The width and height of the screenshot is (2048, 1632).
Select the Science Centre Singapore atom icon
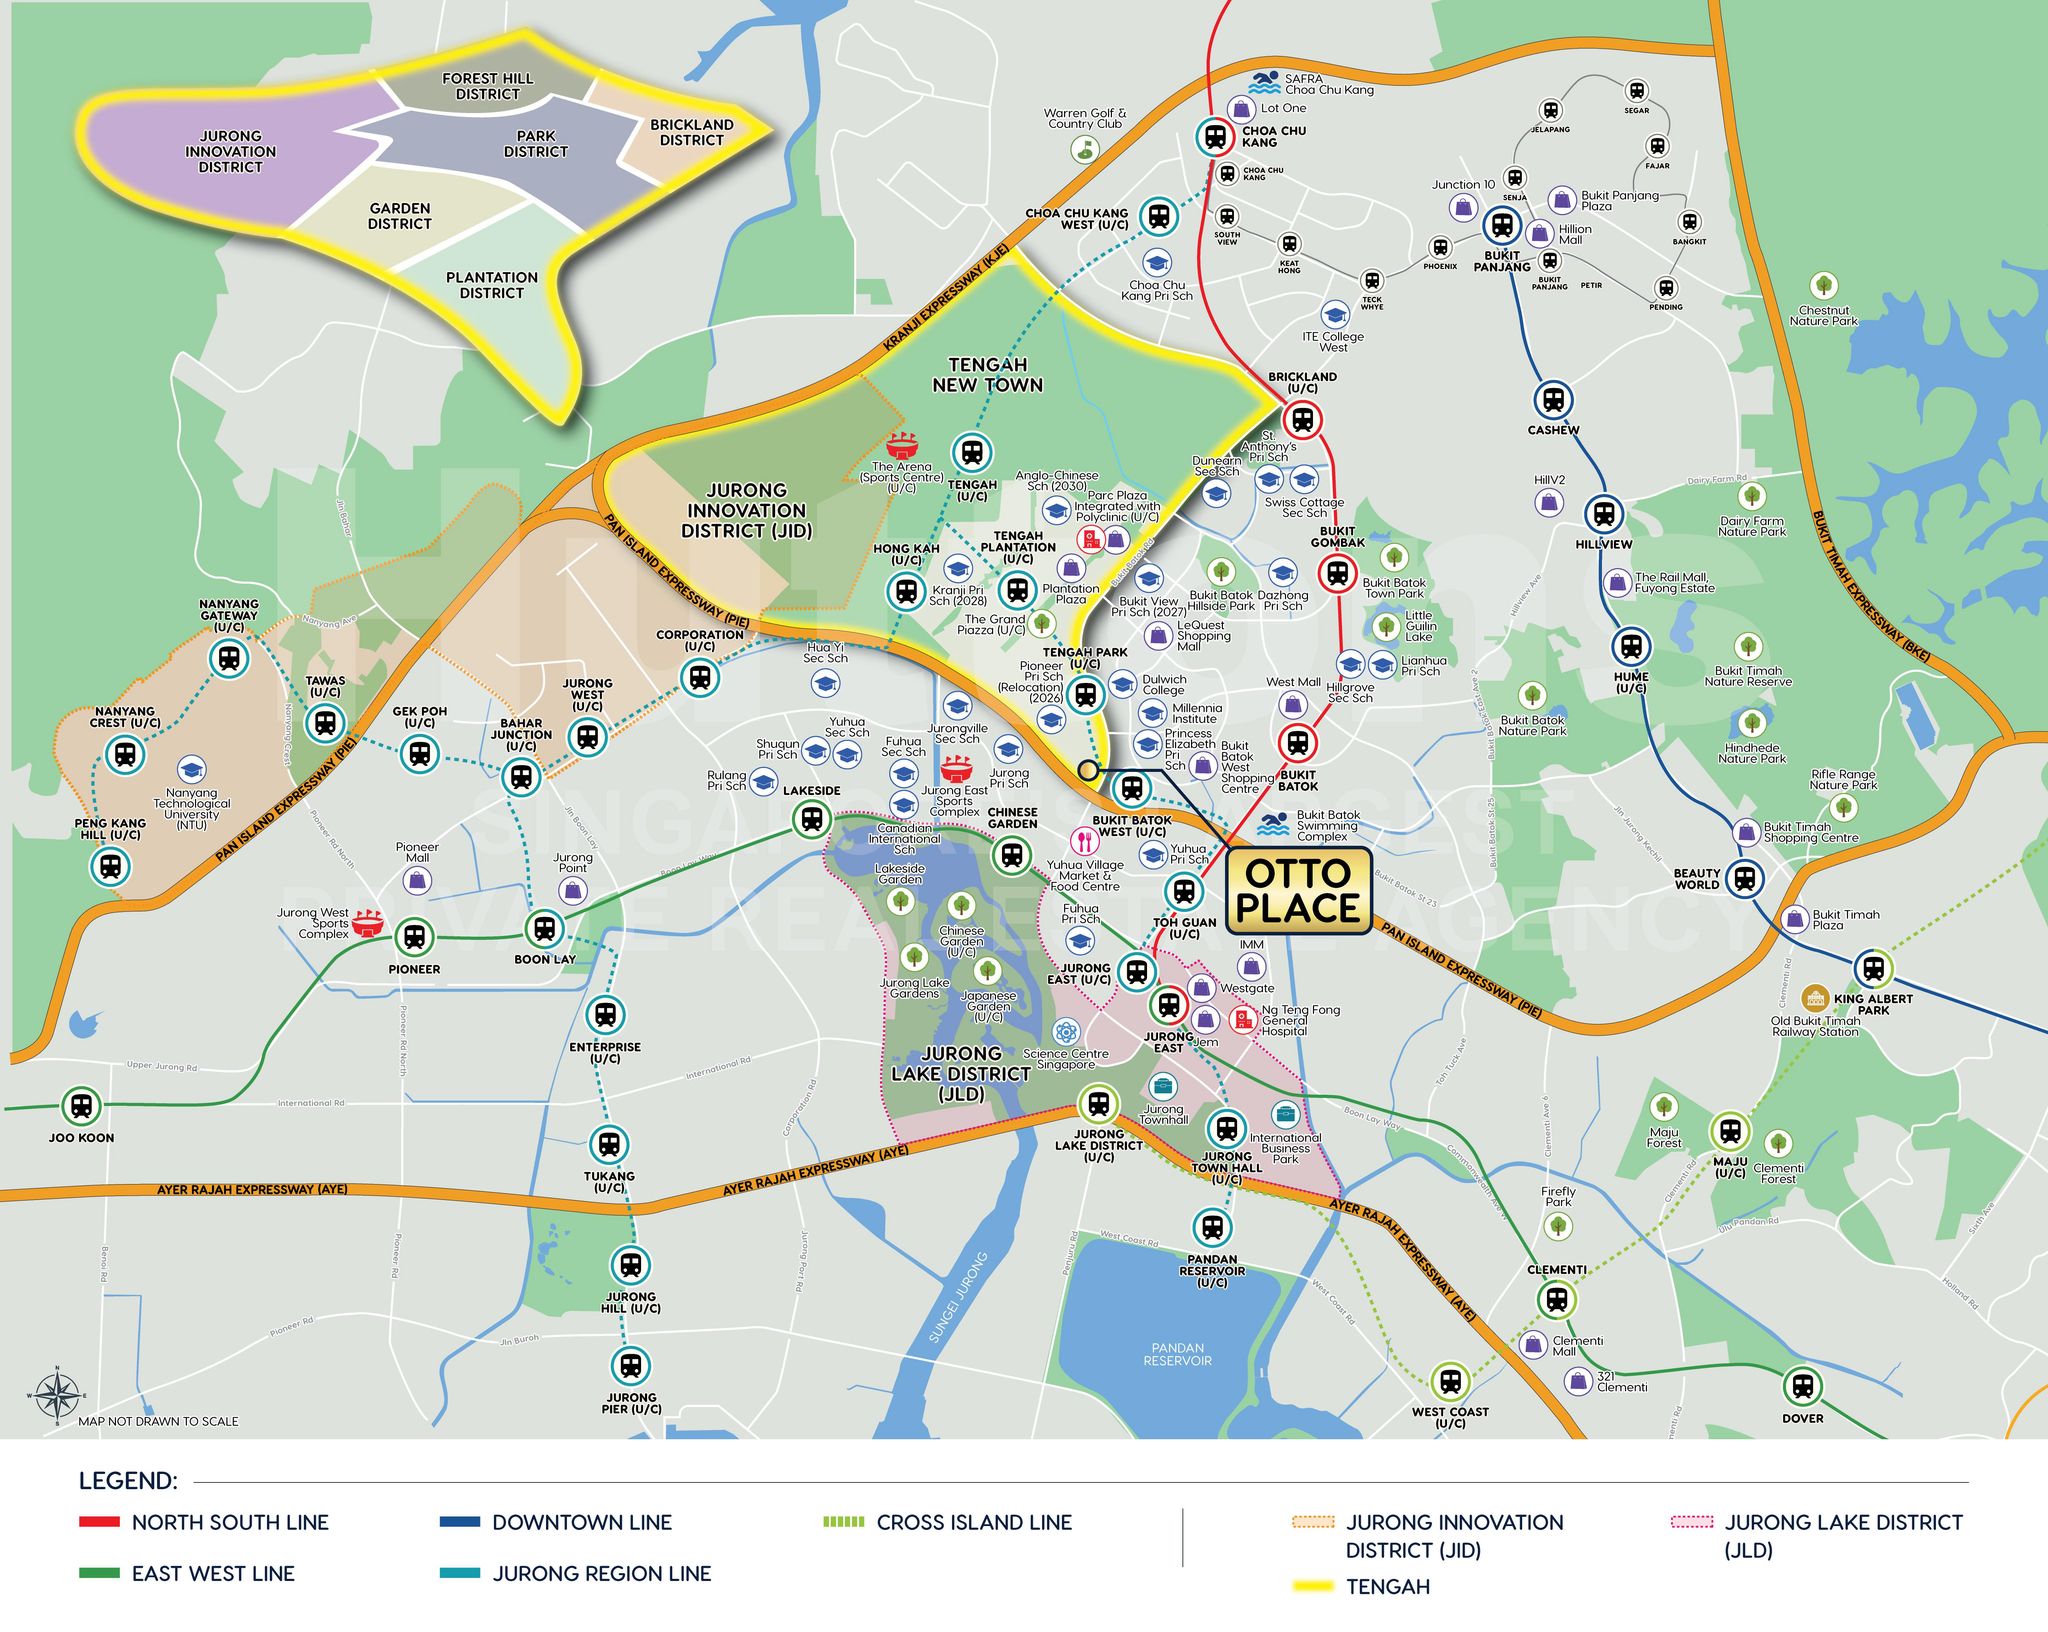[1067, 1031]
